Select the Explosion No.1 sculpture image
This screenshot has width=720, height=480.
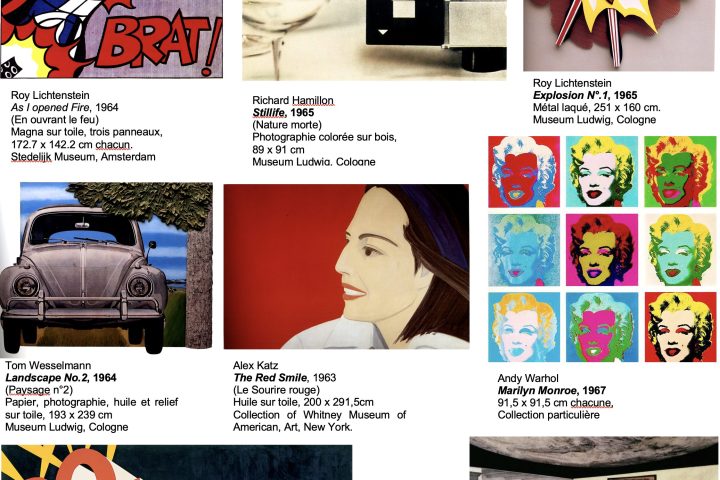(619, 35)
